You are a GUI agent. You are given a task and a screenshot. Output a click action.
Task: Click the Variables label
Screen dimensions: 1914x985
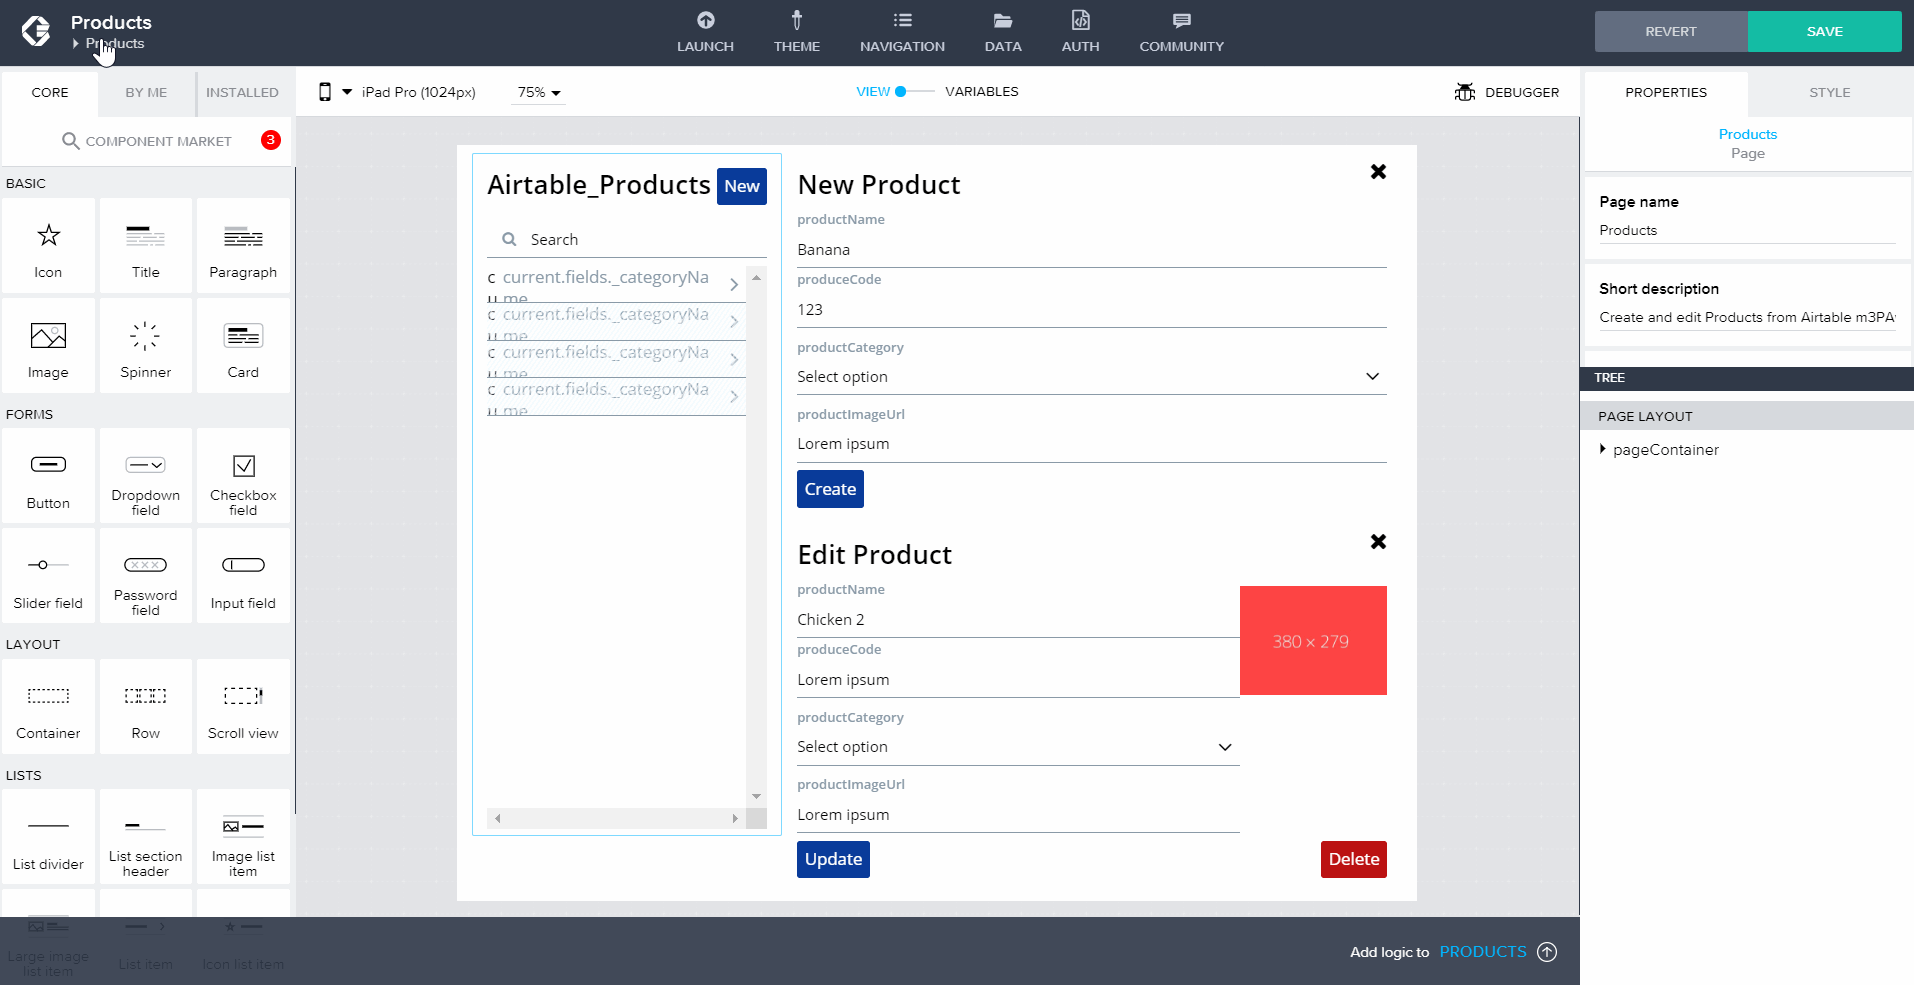pyautogui.click(x=982, y=91)
